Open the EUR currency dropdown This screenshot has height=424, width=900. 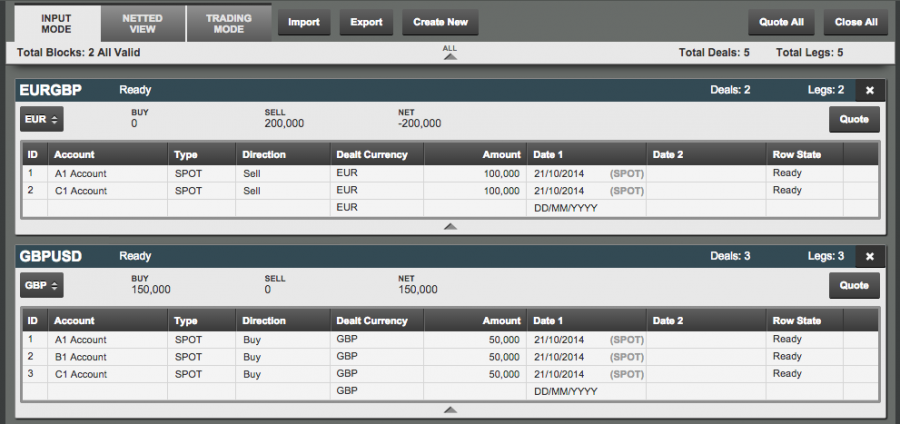coord(42,119)
